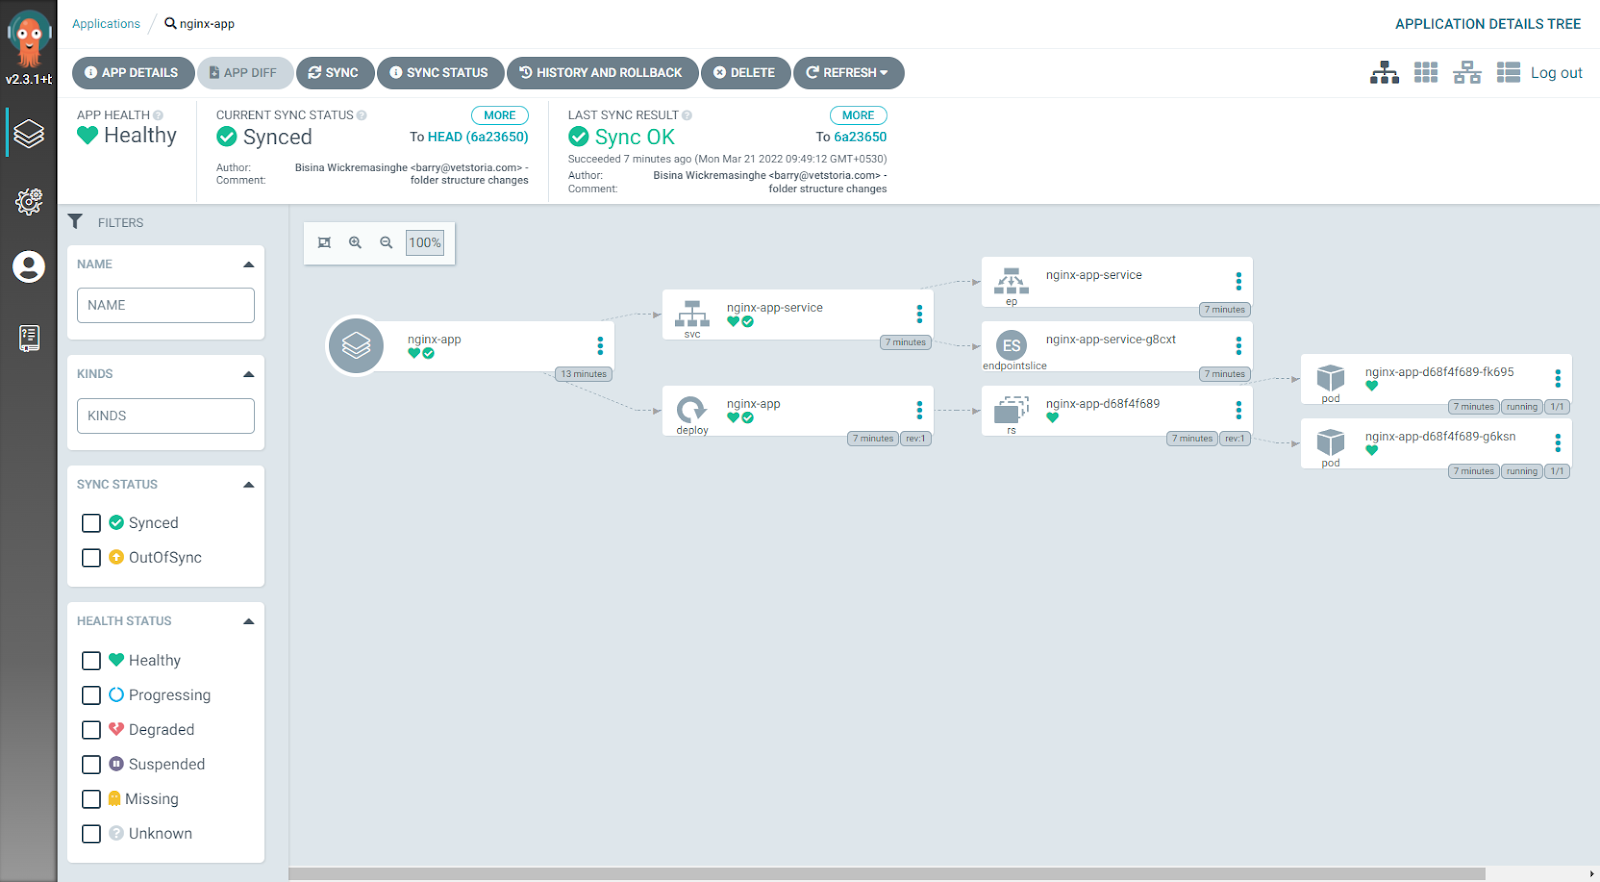Check the Progressing health filter
This screenshot has width=1600, height=882.
[x=91, y=695]
